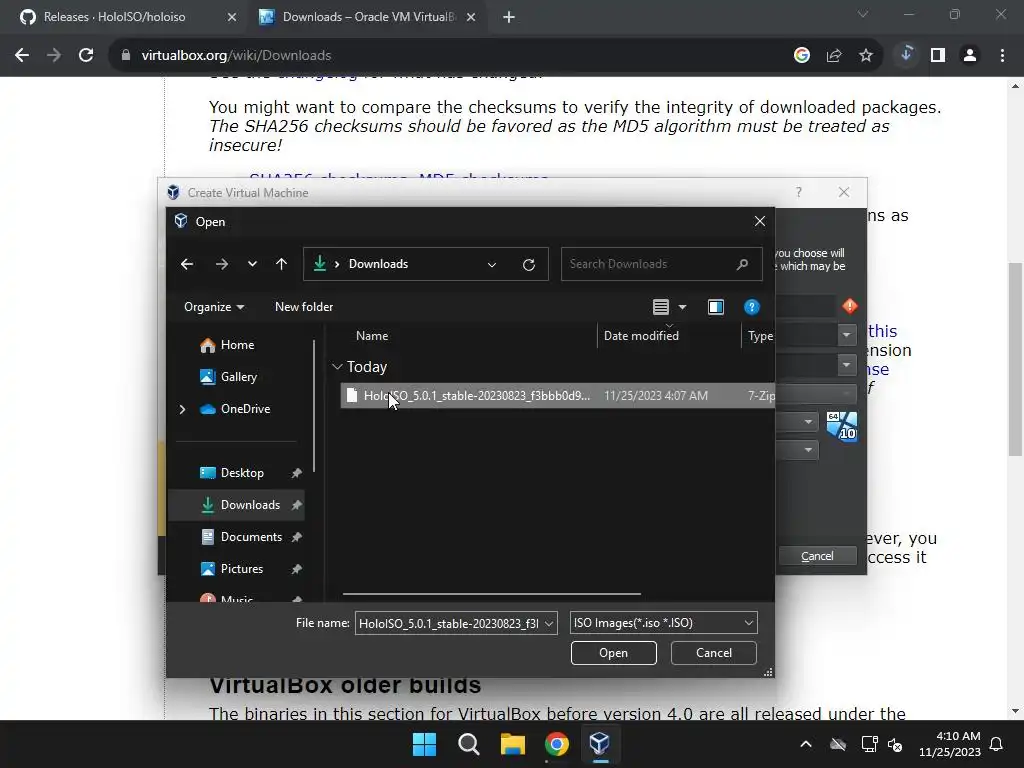The width and height of the screenshot is (1024, 768).
Task: Click the webpage vertical scrollbar
Action: coord(1015,359)
